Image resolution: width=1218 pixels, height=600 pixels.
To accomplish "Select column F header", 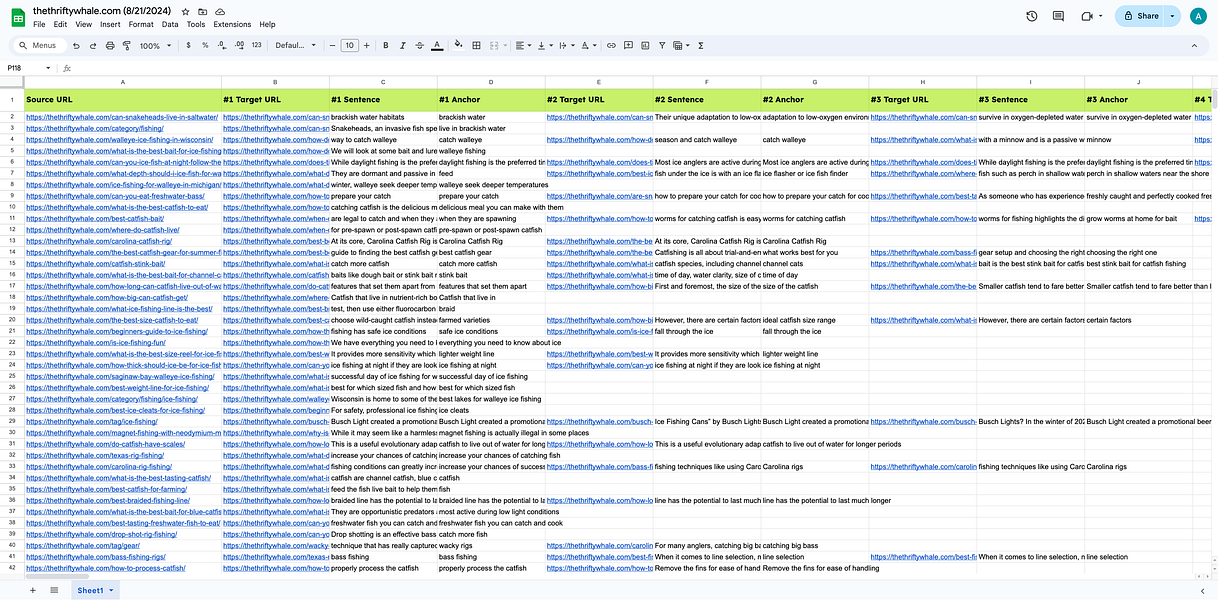I will click(x=706, y=81).
